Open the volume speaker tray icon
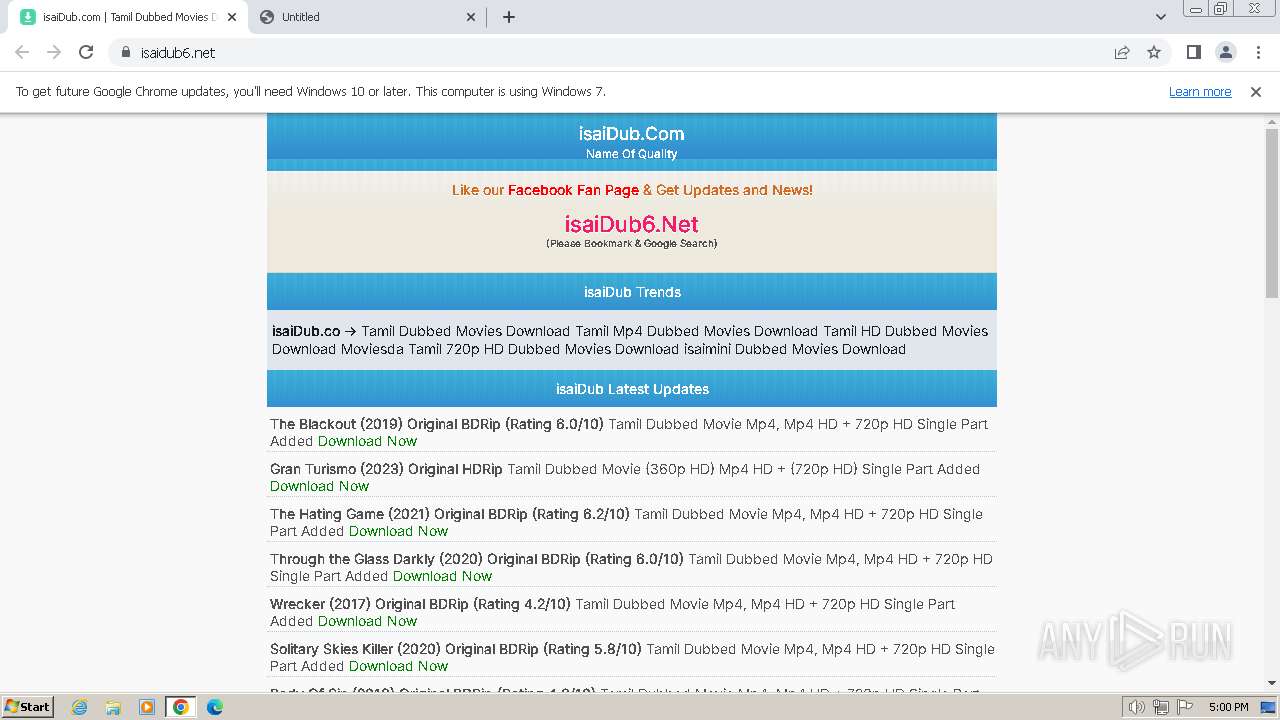The image size is (1280, 720). (x=1136, y=707)
